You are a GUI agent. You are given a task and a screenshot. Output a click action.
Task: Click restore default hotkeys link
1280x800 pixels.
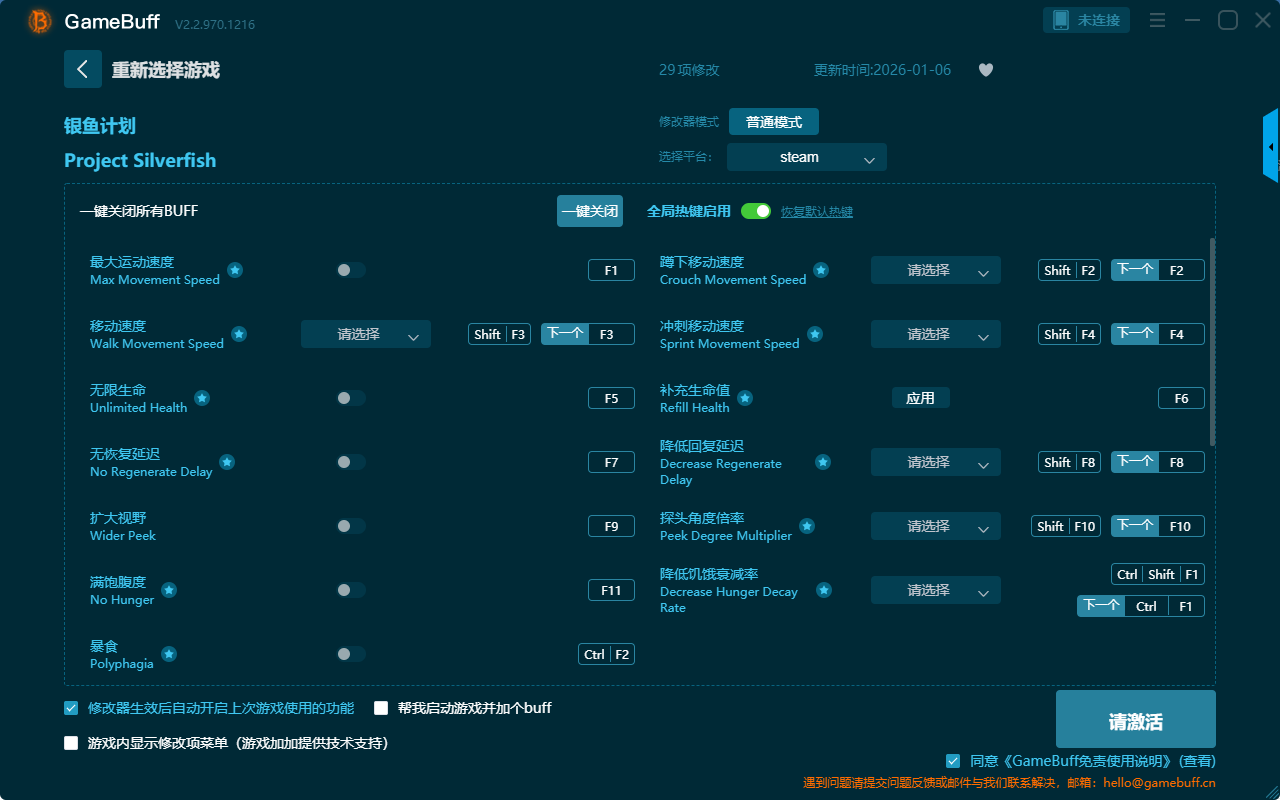tap(816, 212)
